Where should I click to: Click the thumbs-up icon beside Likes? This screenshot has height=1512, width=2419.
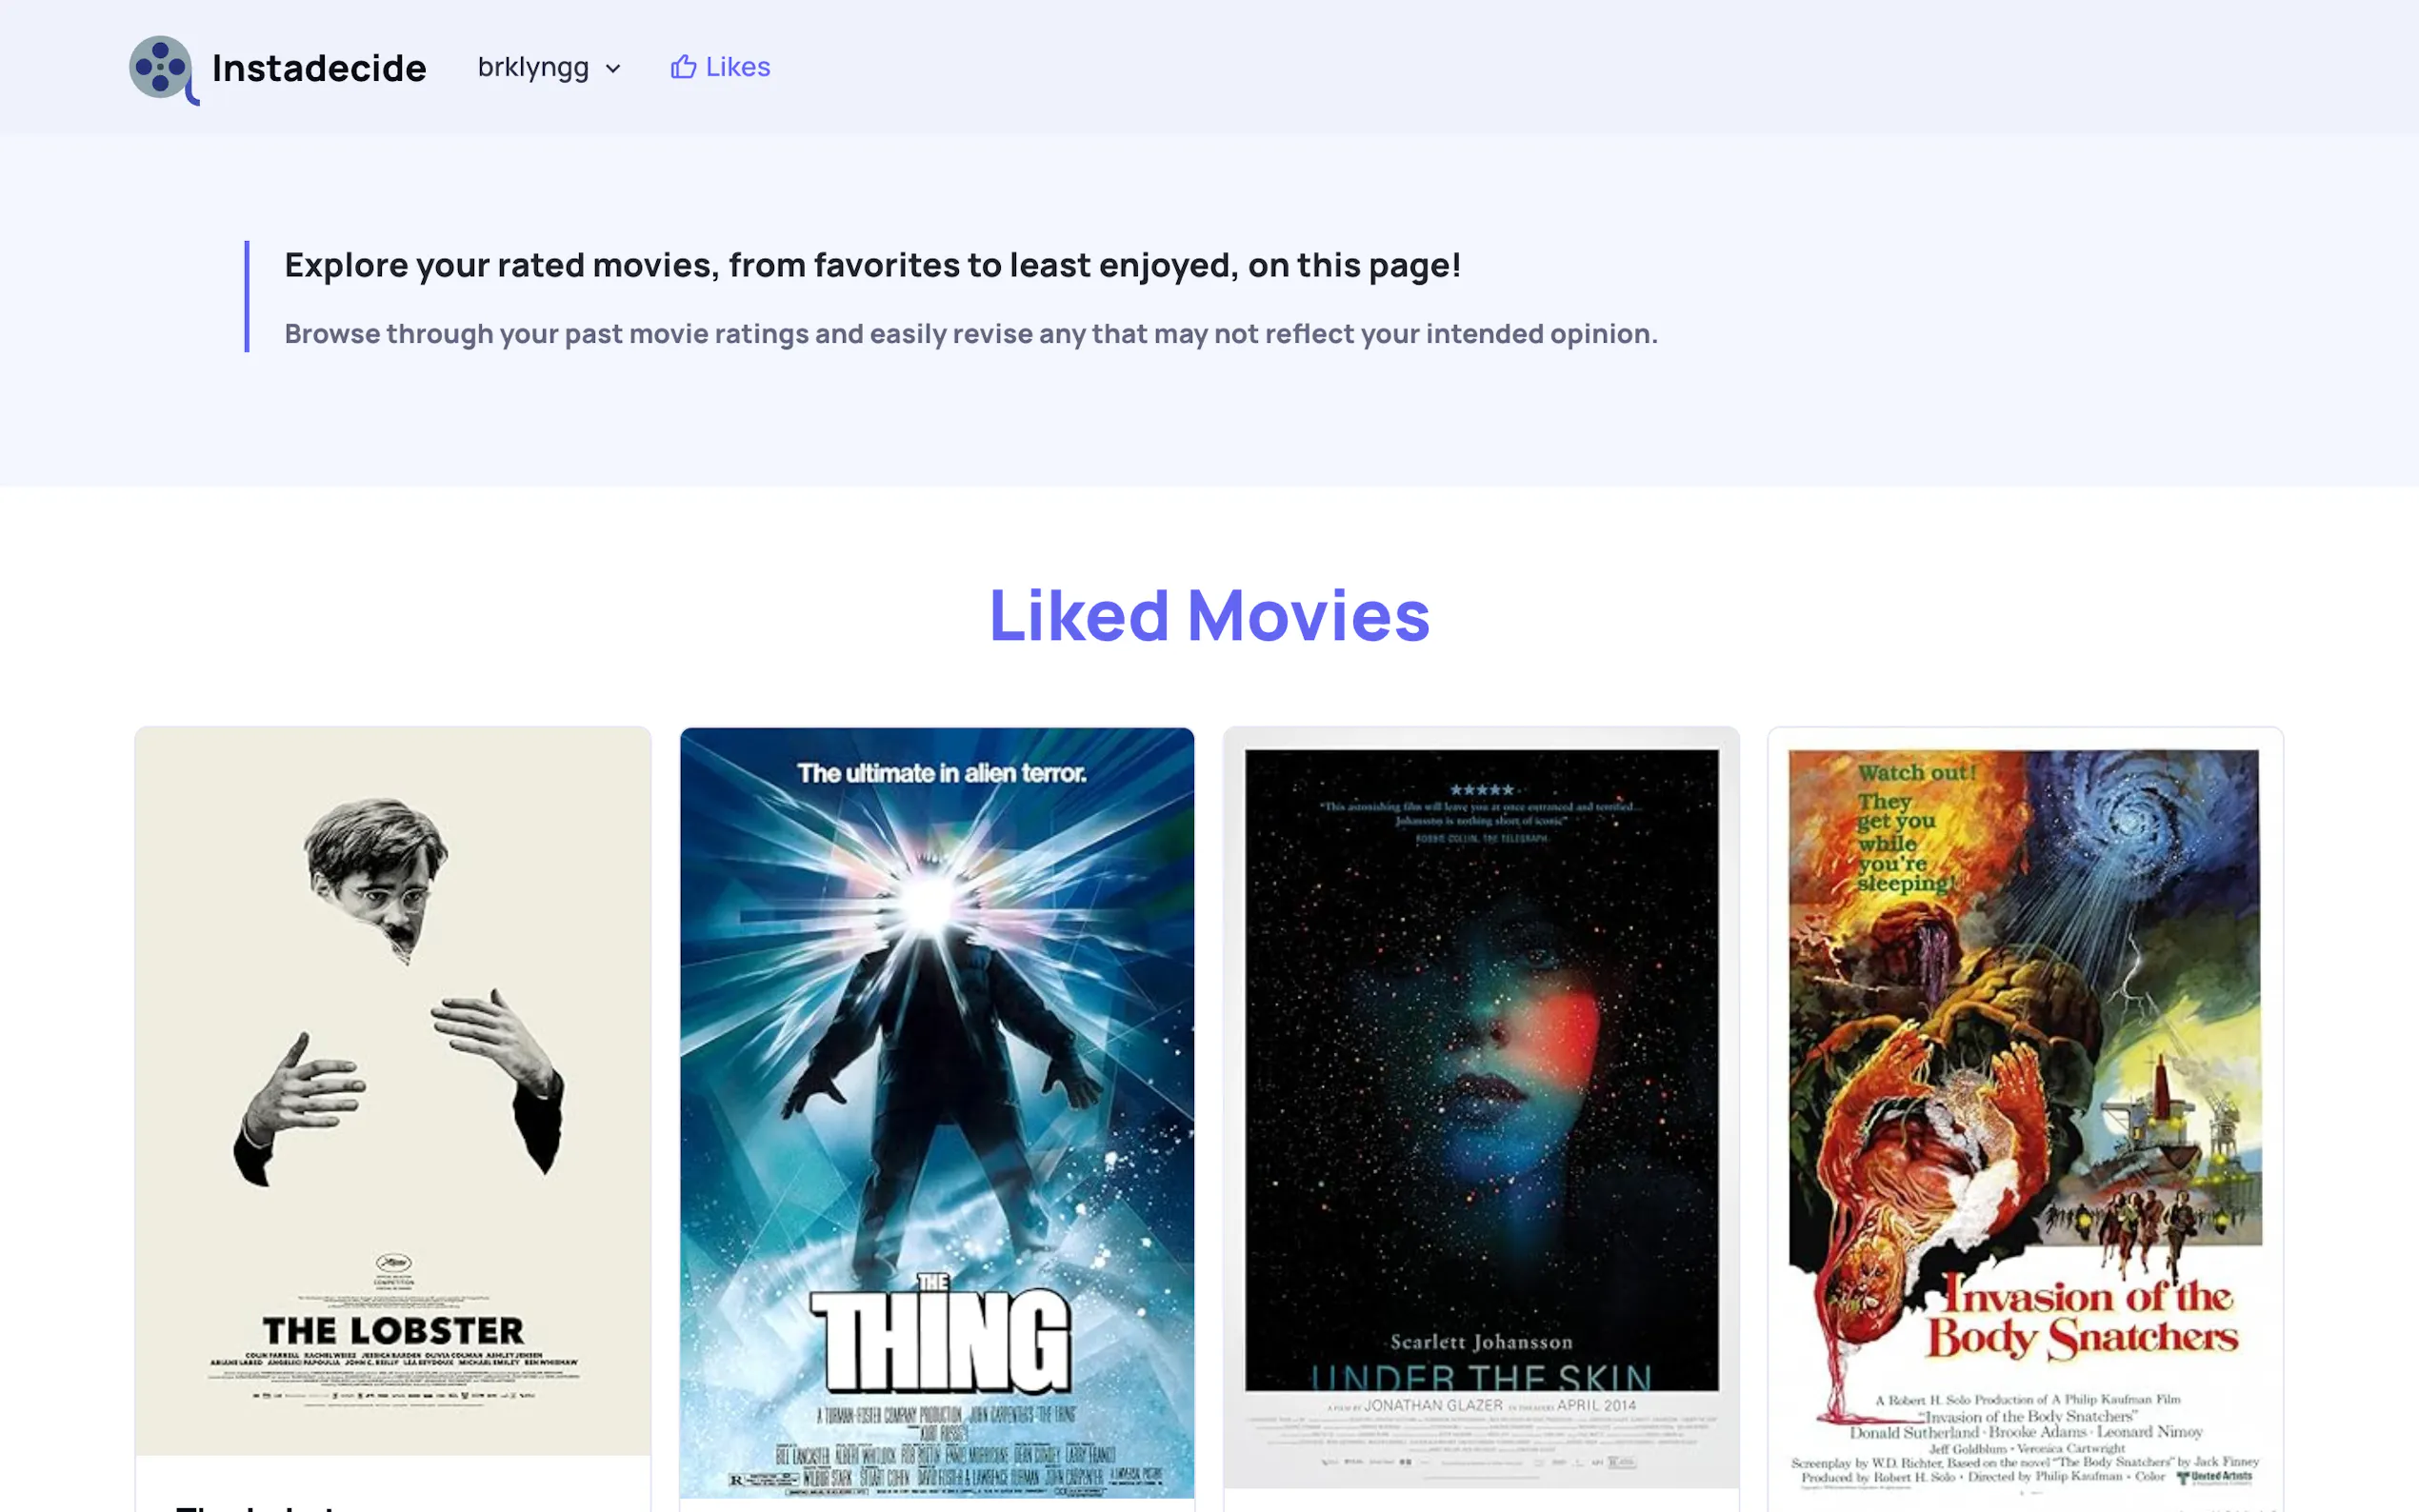point(683,67)
